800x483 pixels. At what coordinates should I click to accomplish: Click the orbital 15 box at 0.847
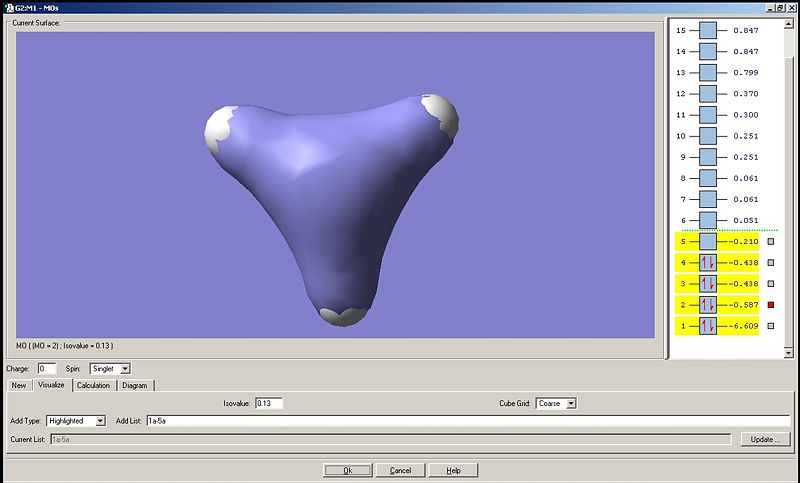708,30
